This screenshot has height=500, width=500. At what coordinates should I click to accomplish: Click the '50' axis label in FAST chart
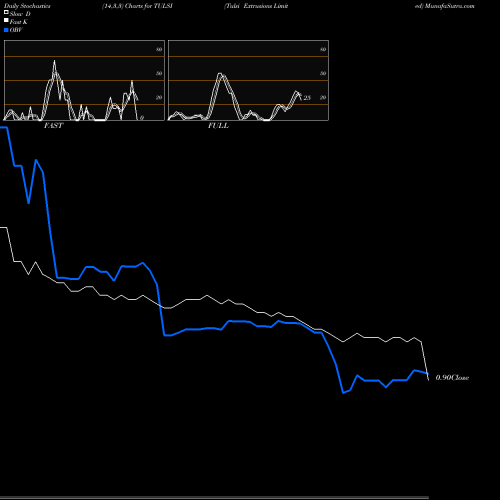click(x=159, y=73)
